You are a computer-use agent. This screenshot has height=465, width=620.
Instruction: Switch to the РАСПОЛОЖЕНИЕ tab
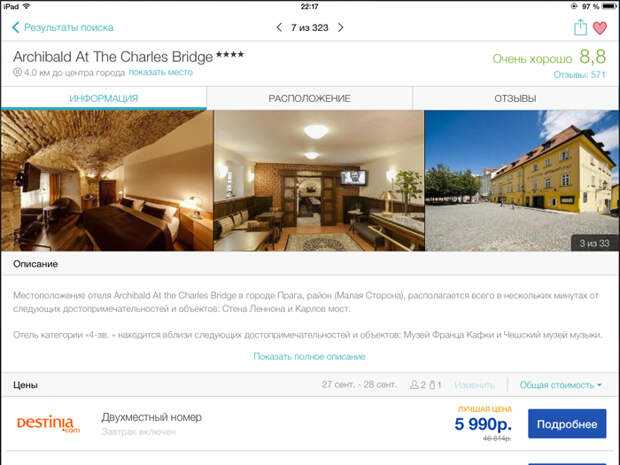tap(310, 98)
